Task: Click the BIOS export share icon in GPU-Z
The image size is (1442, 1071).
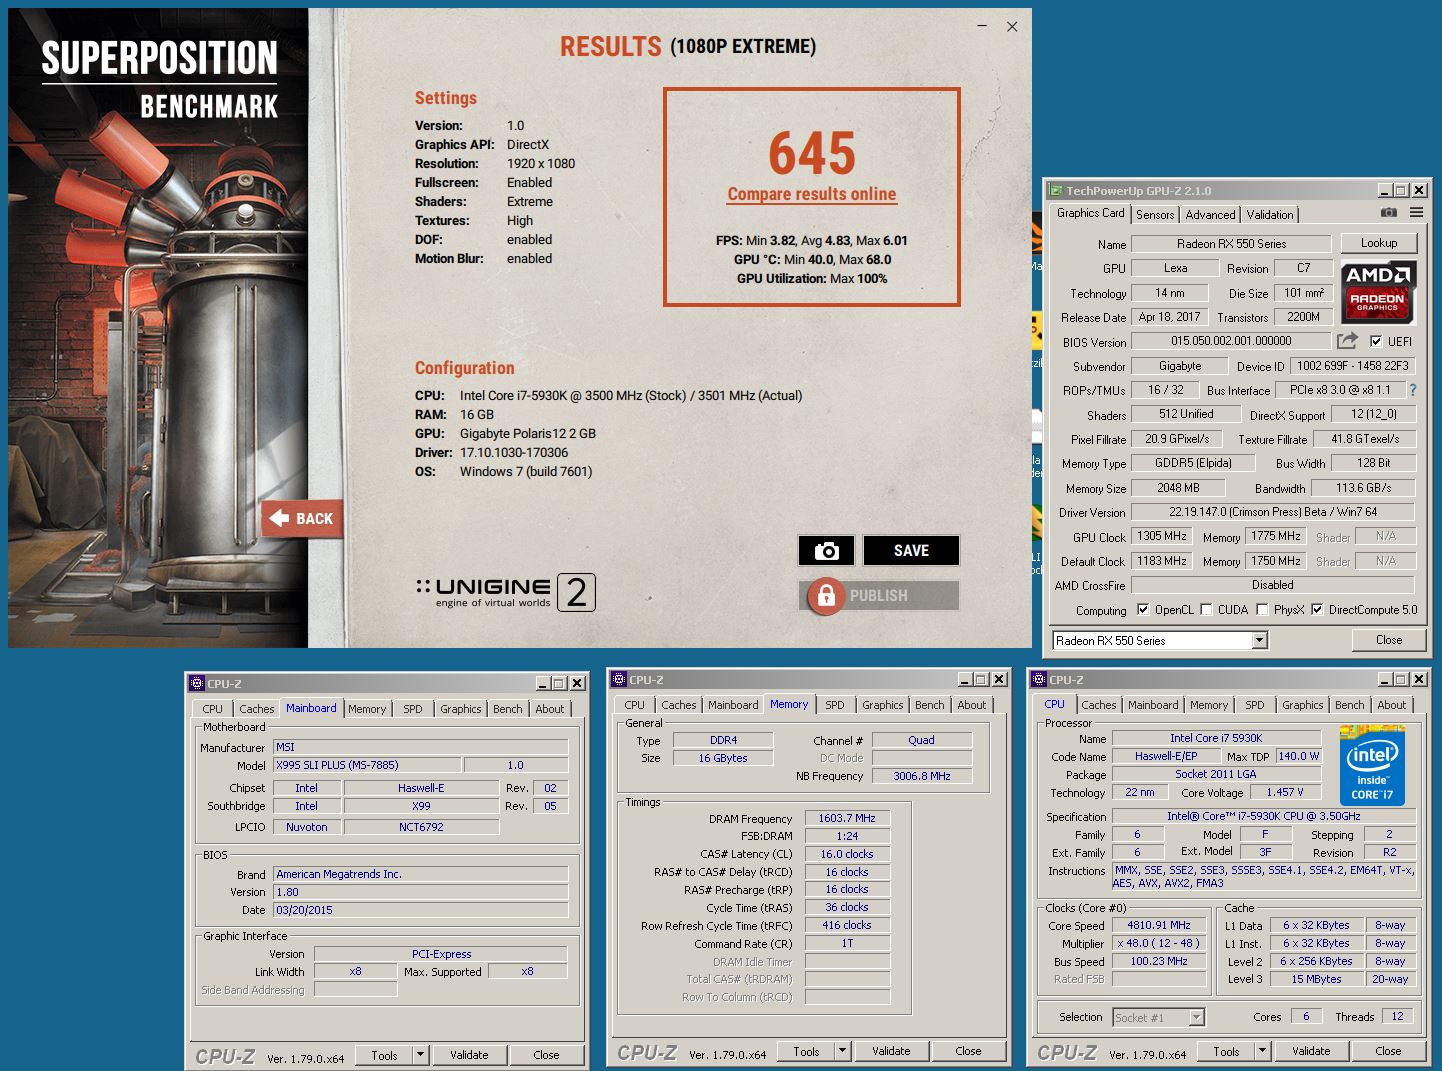Action: [1347, 341]
